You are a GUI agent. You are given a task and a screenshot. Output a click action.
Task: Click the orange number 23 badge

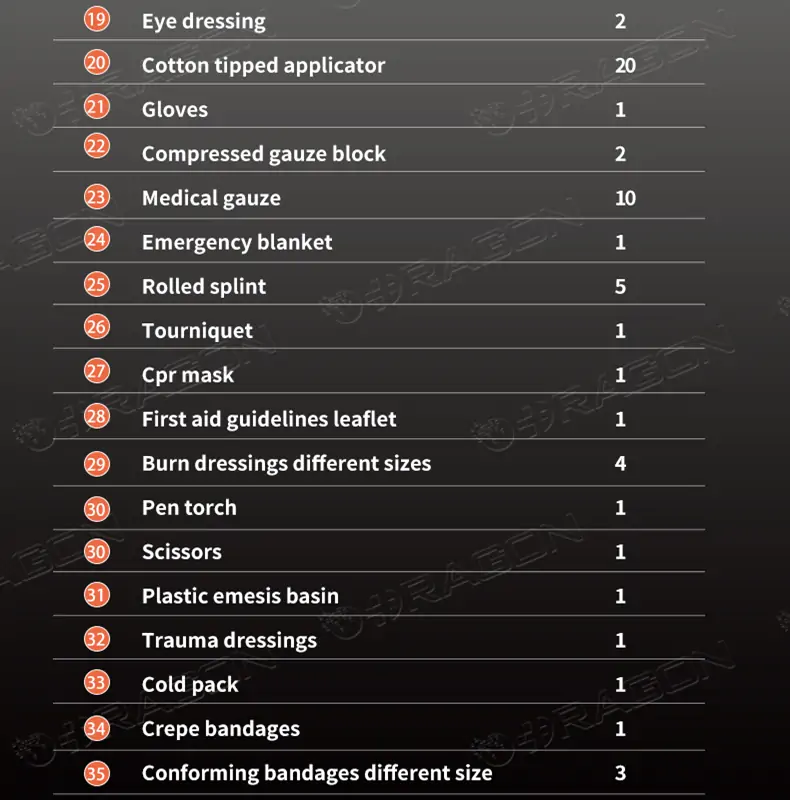point(96,197)
